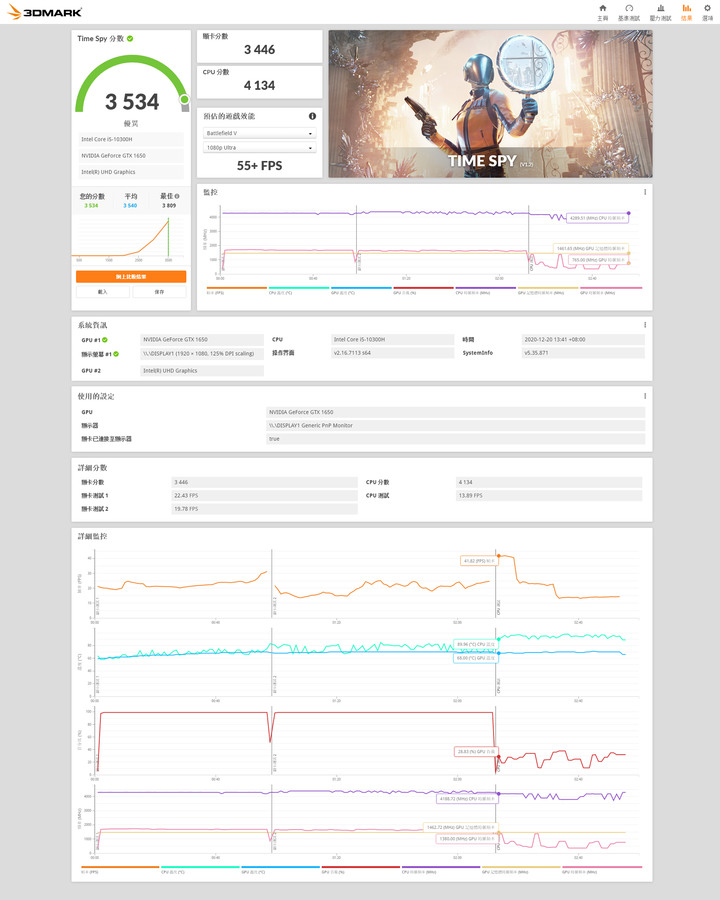720x900 pixels.
Task: Click the SystemInfo v5.35.871 field
Action: coord(583,353)
